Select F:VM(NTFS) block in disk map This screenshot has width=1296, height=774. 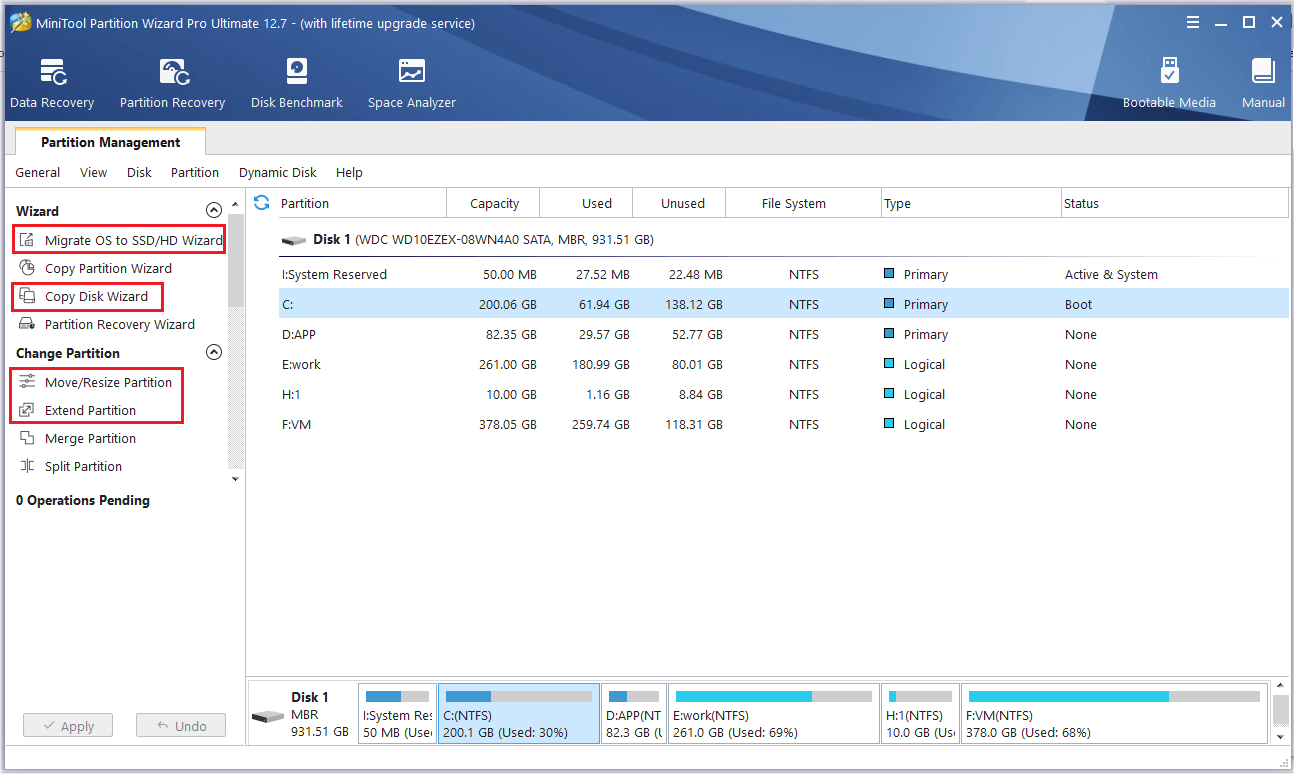coord(1114,714)
